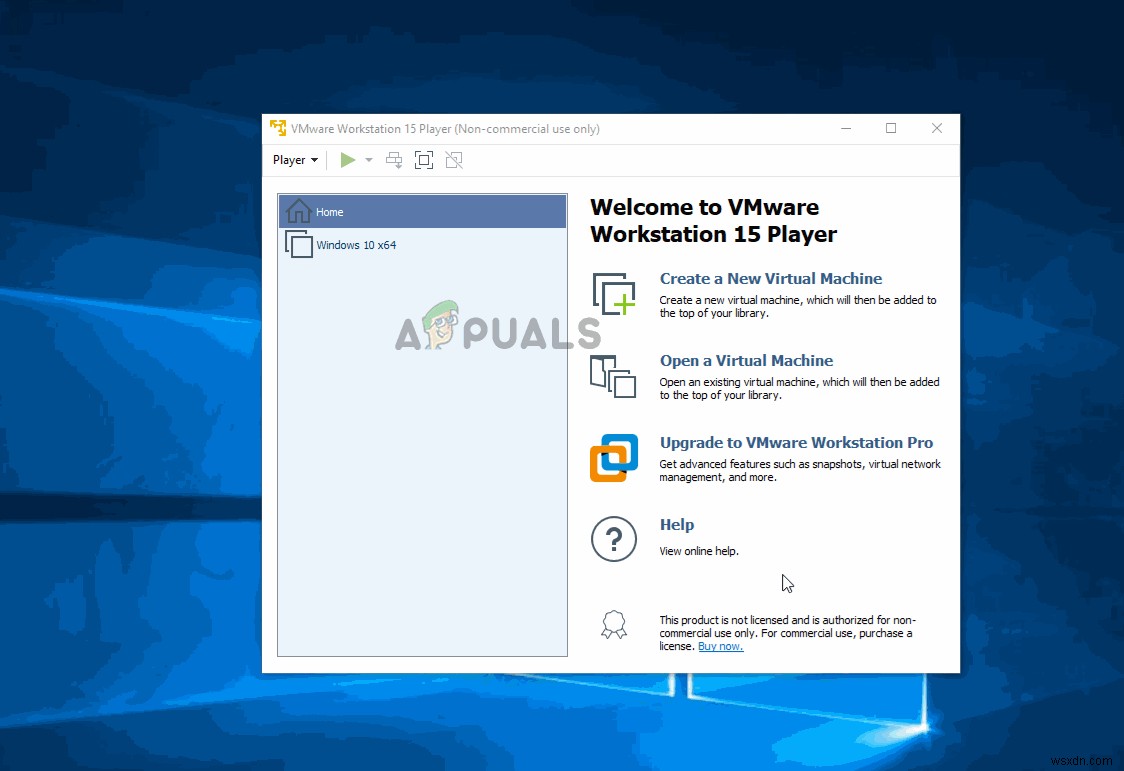Click the Open a Virtual Machine folder icon
Viewport: 1124px width, 771px height.
(614, 378)
